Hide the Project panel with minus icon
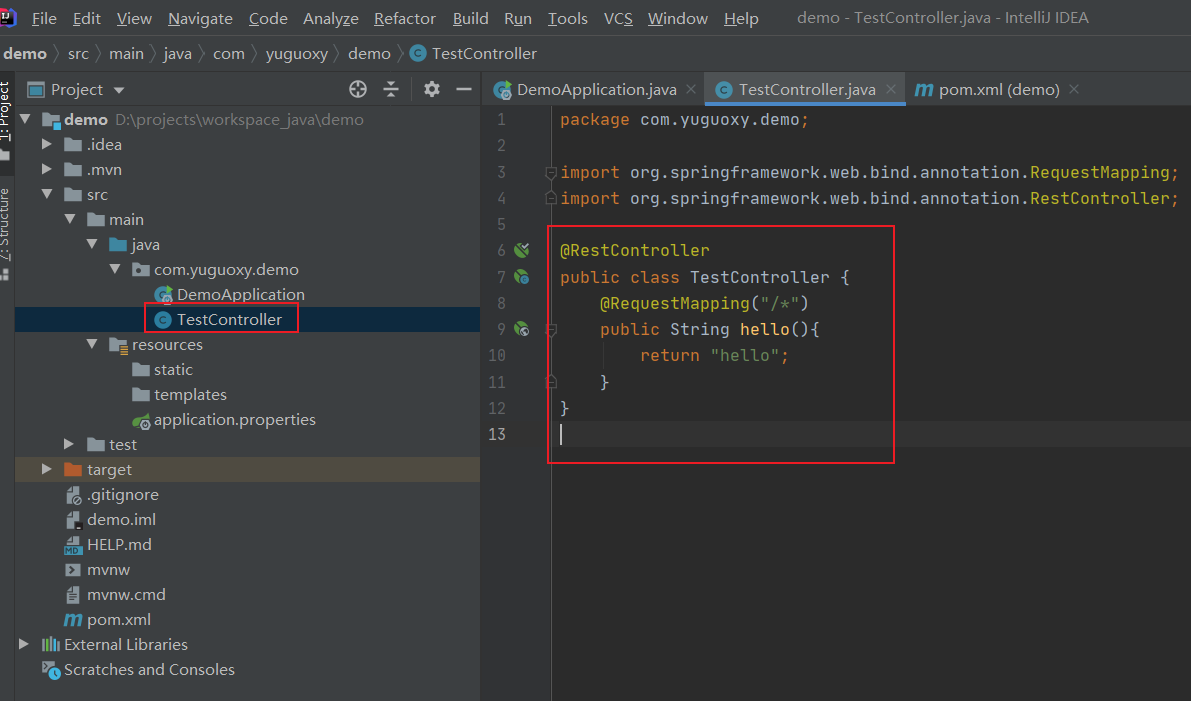 coord(464,90)
